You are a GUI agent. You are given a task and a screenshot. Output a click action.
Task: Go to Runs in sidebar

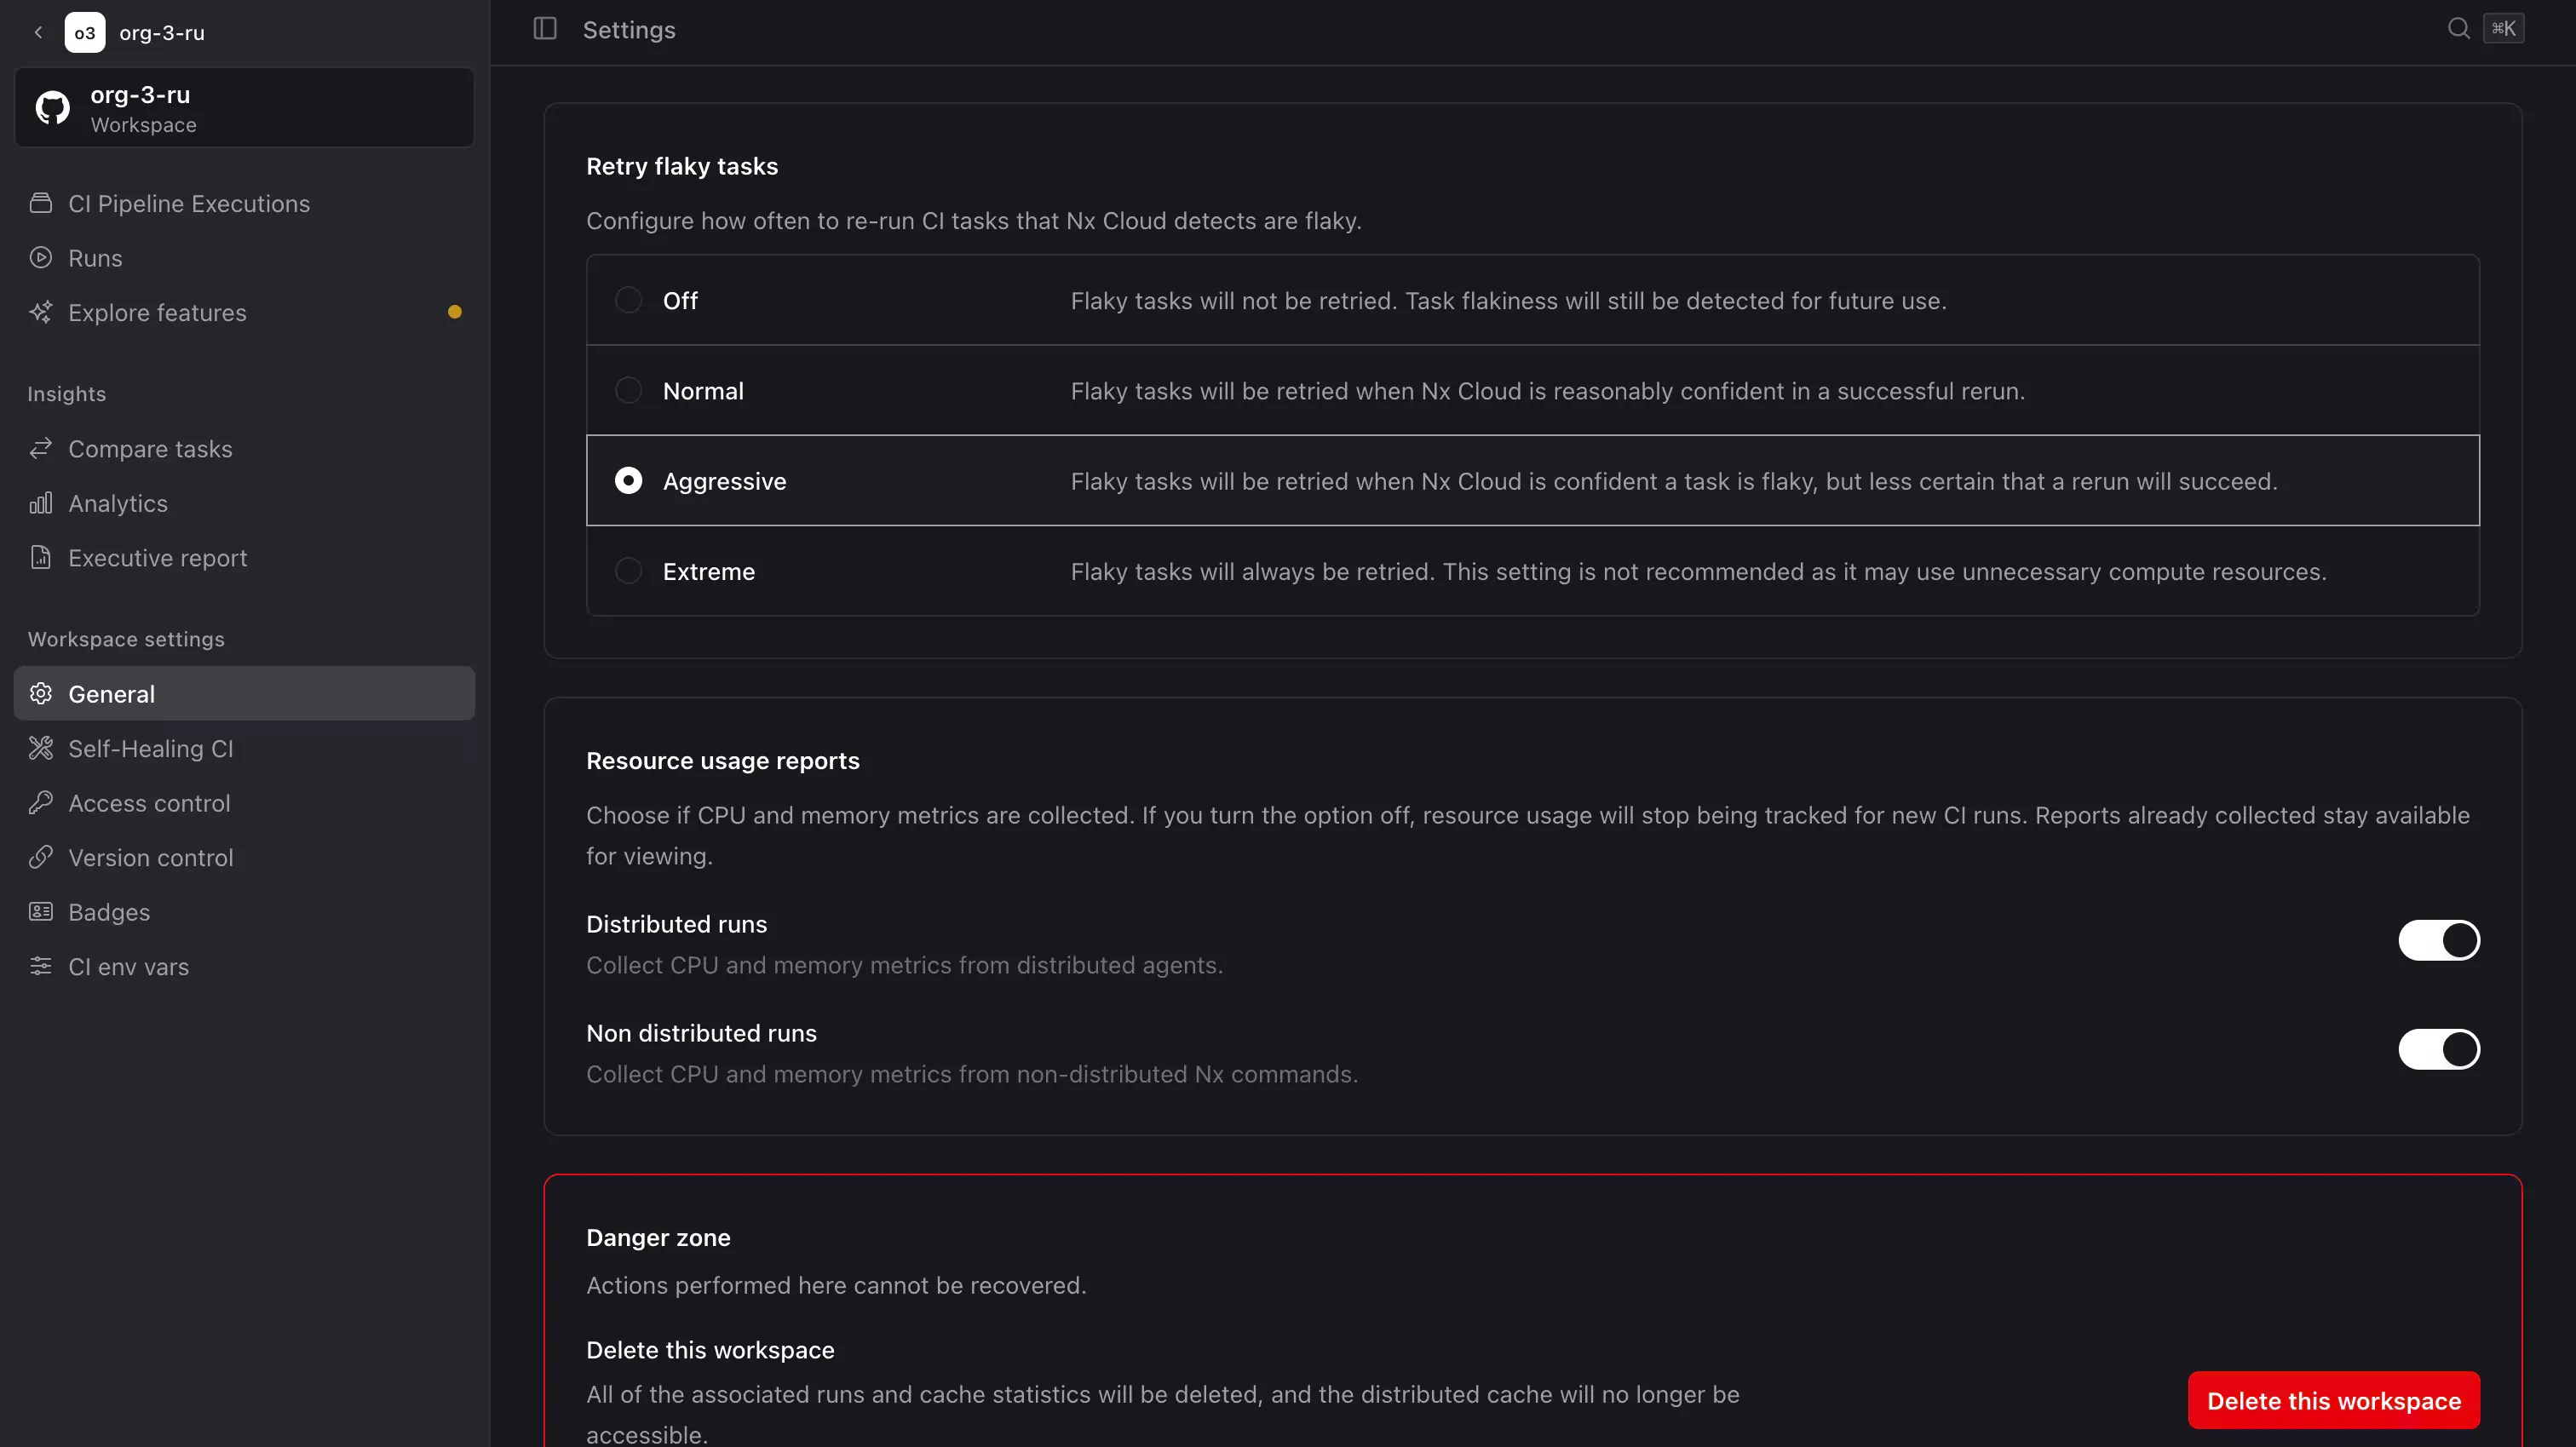pos(244,258)
